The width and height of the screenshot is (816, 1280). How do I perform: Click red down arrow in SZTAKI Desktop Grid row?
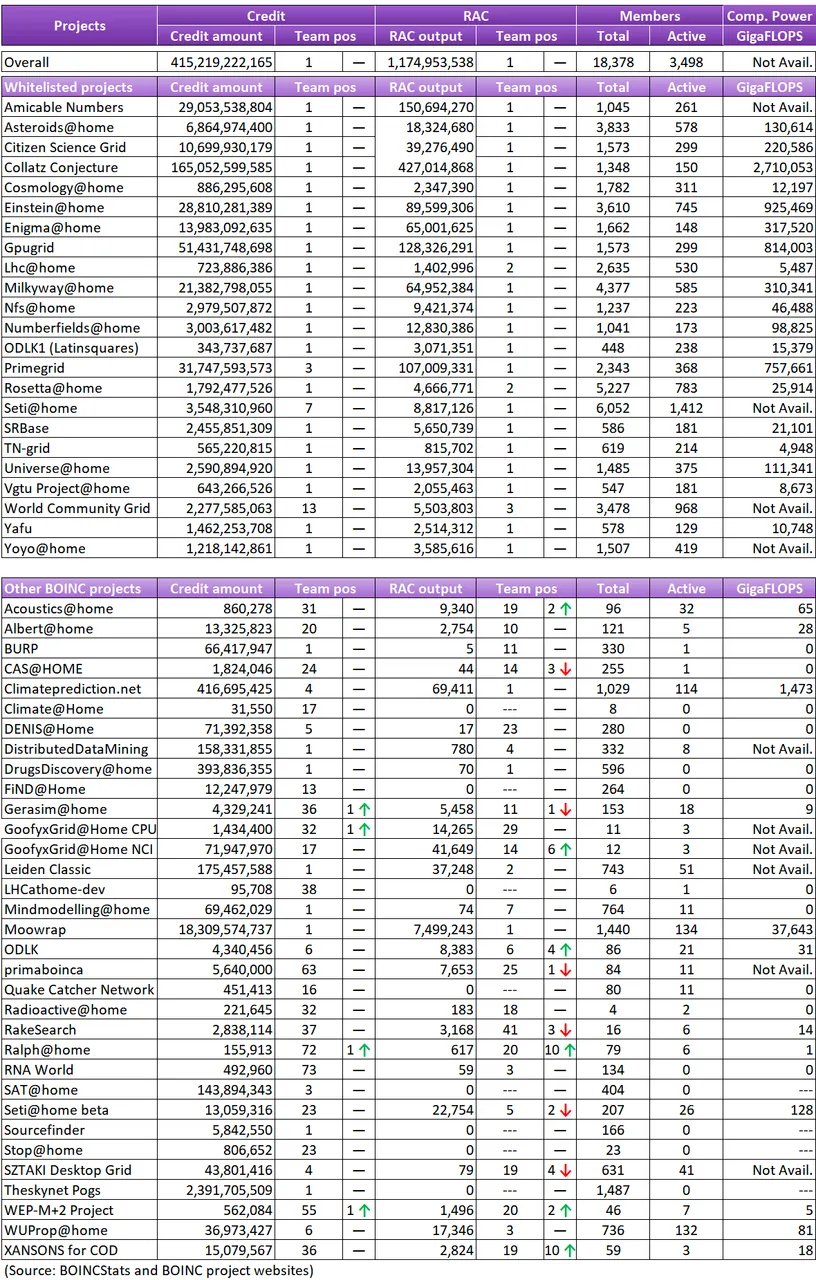[x=565, y=1169]
